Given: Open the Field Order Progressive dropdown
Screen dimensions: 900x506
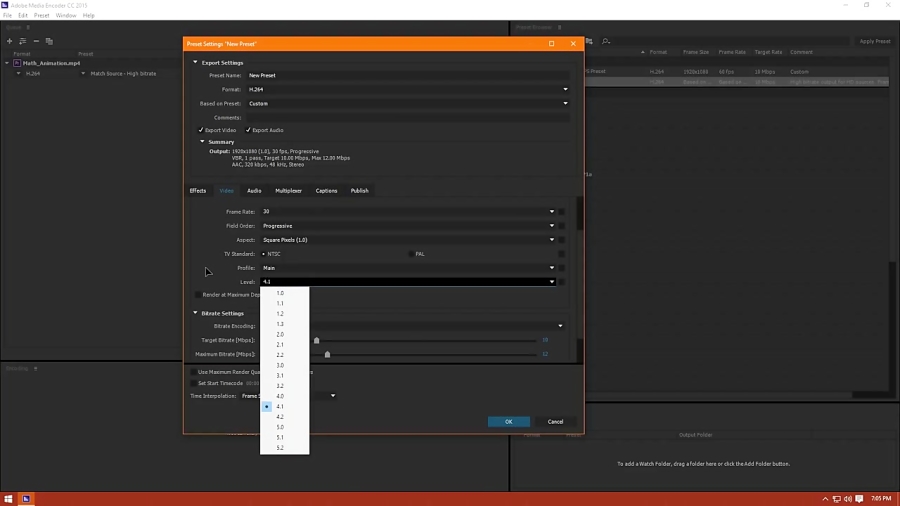Looking at the screenshot, I should [408, 226].
